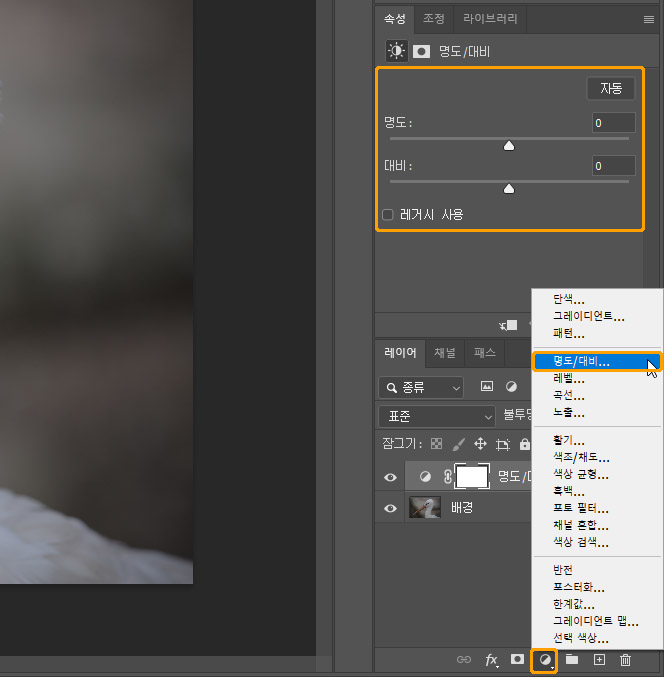Toggle the 레거시 사용 checkbox
This screenshot has height=677, width=664.
(x=388, y=215)
